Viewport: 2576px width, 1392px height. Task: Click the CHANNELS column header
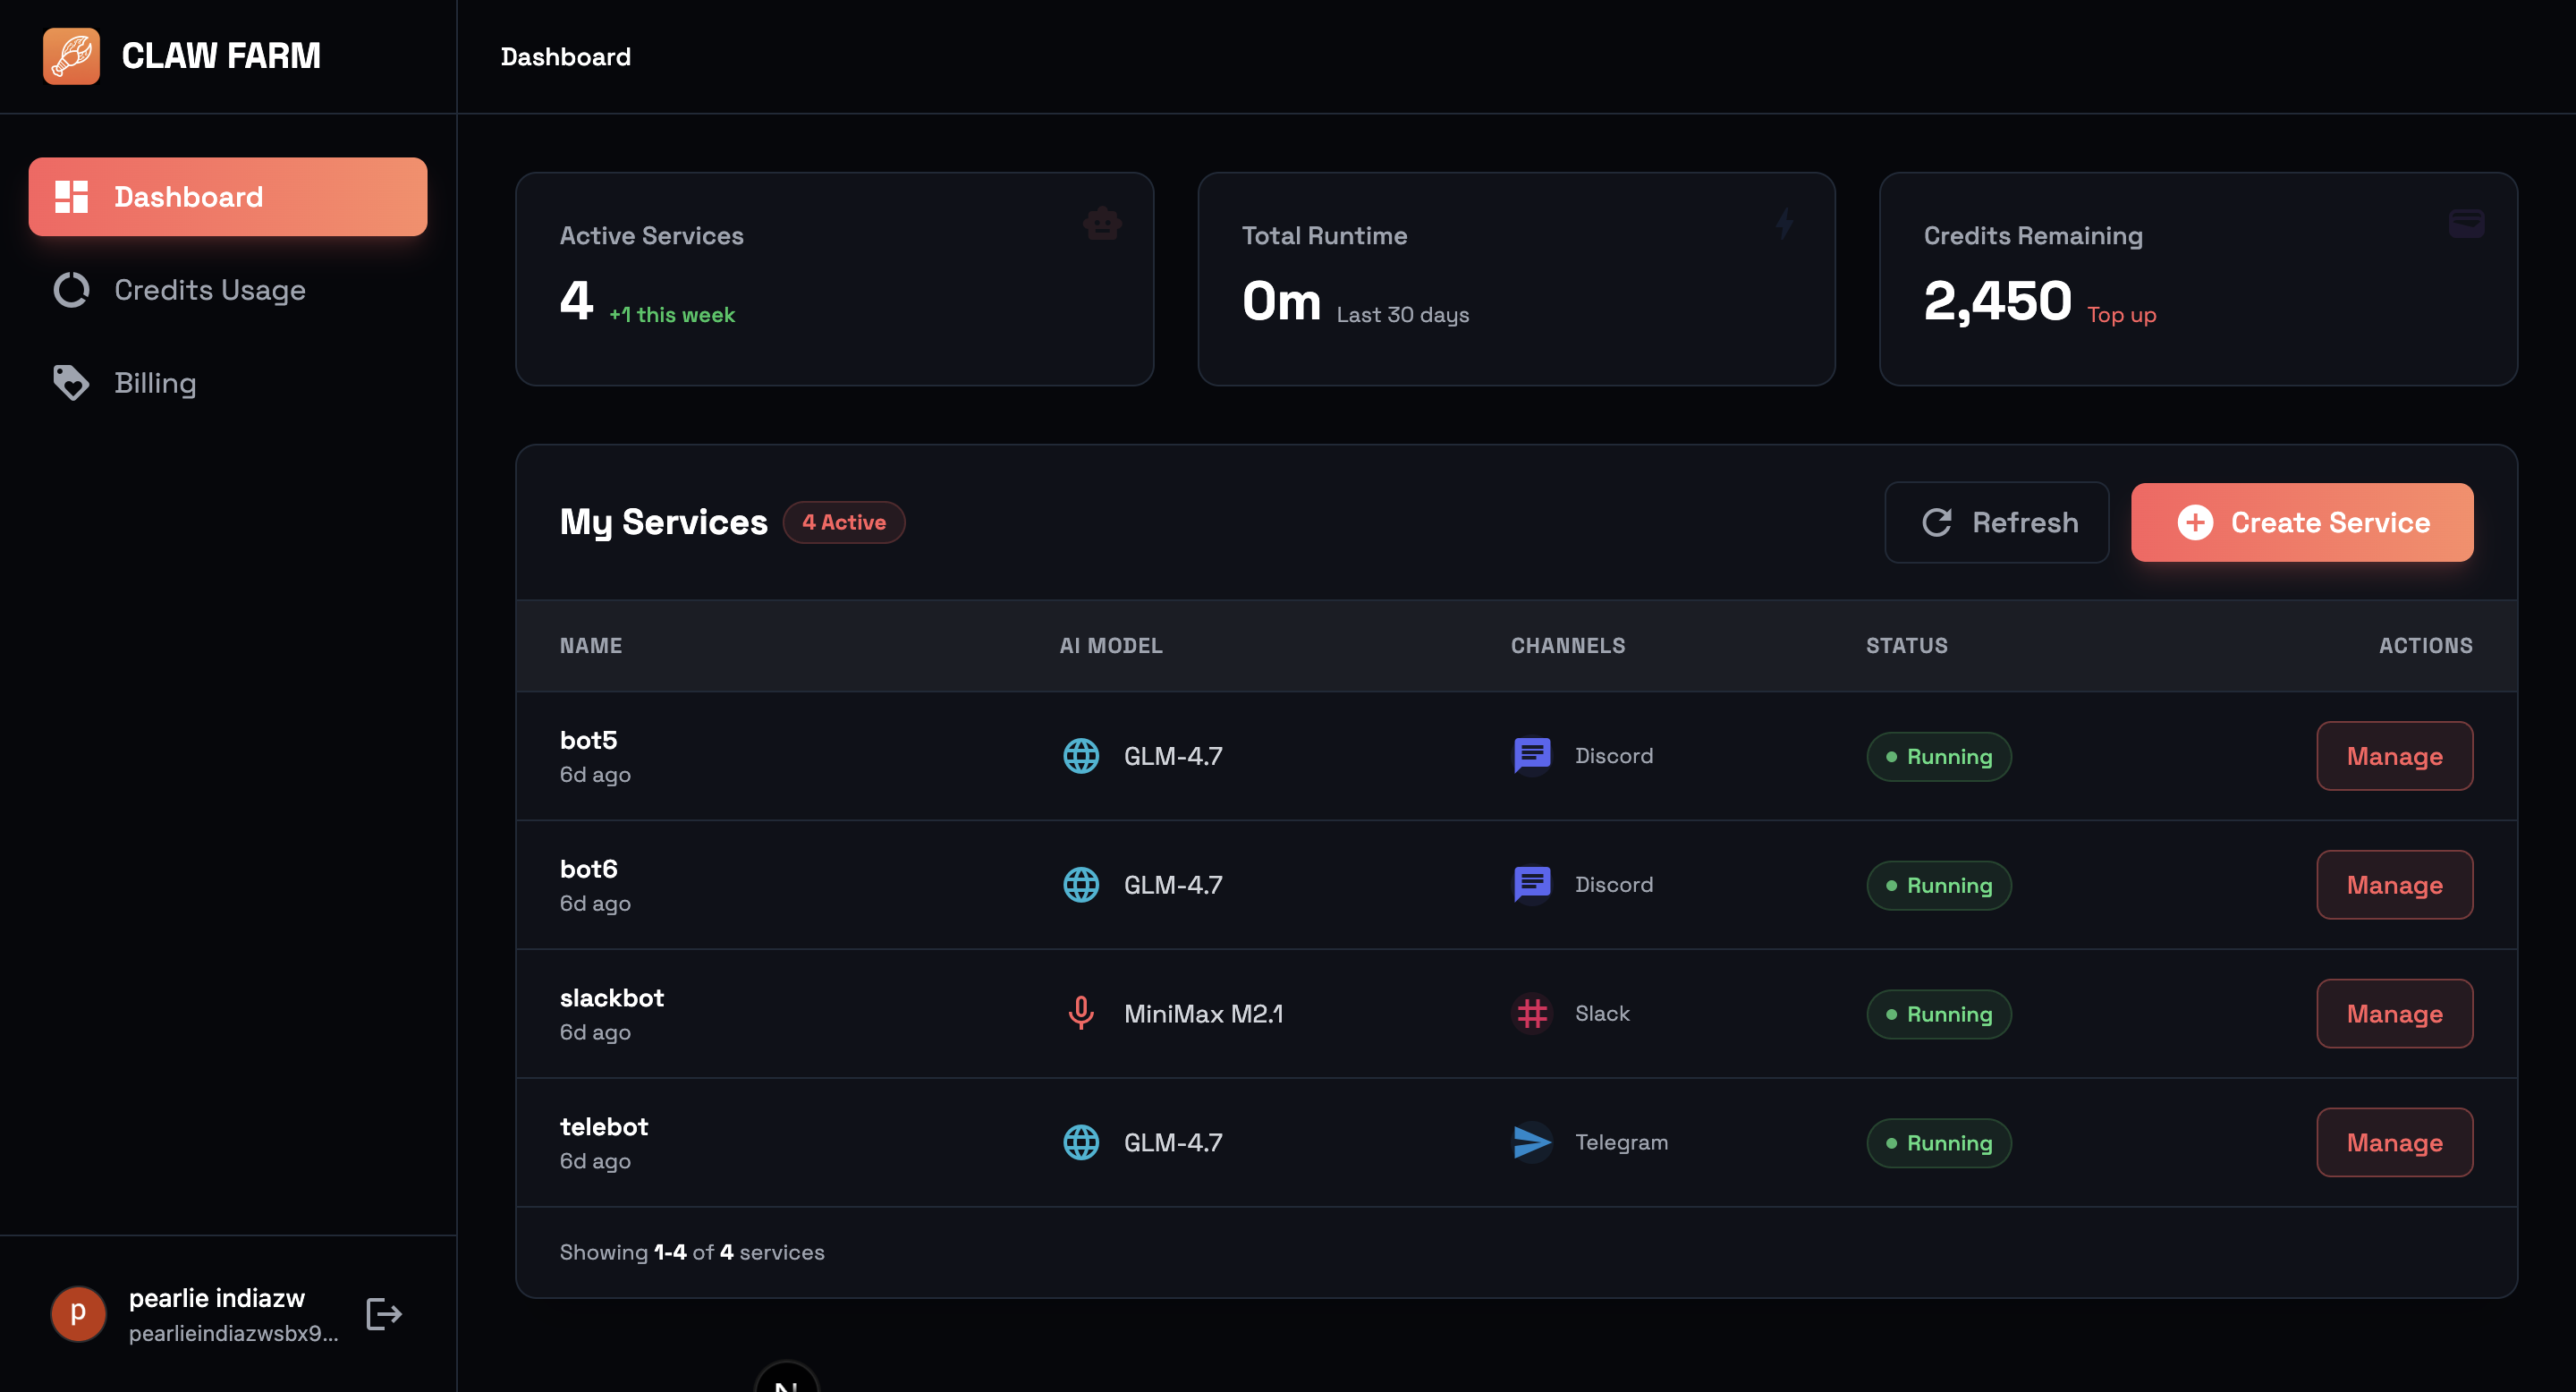pos(1568,646)
